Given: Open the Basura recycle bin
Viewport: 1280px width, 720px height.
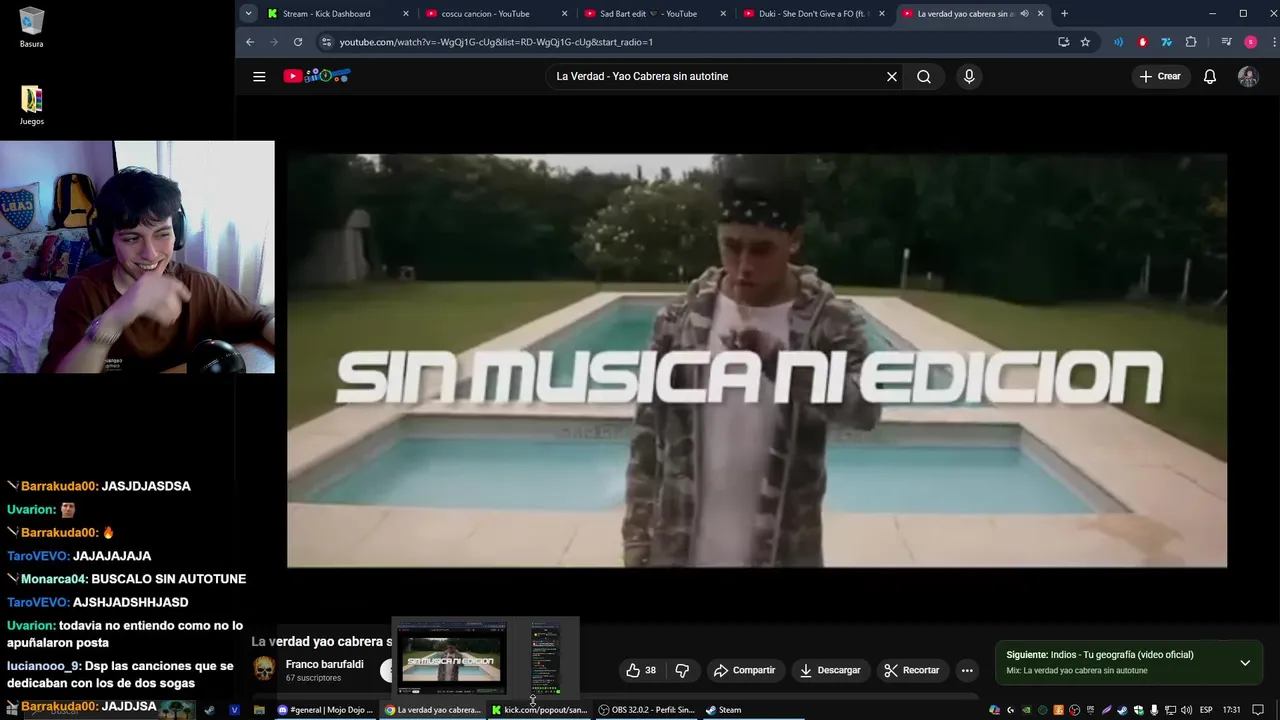Looking at the screenshot, I should click(x=31, y=28).
